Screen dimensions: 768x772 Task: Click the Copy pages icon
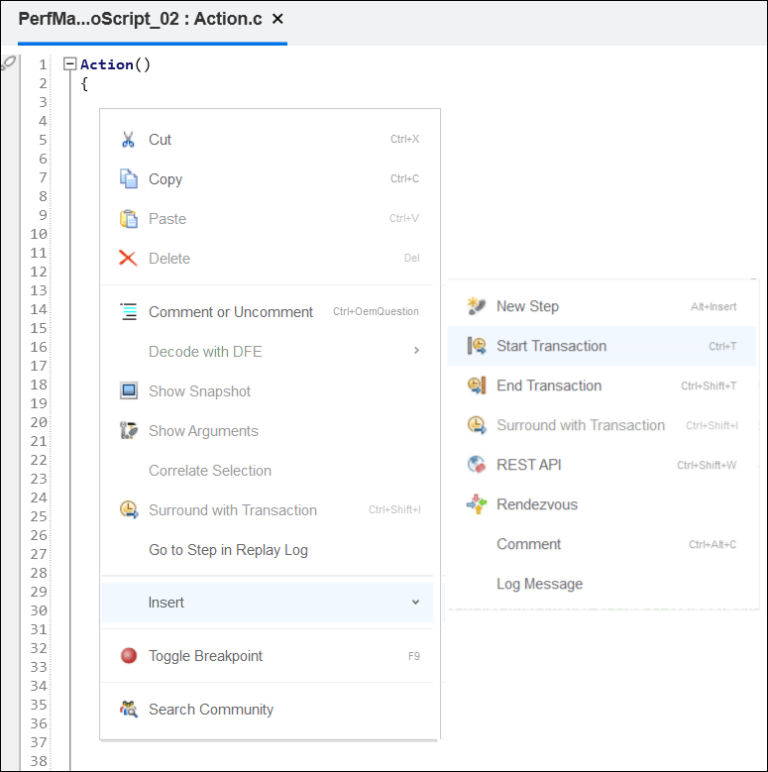point(128,179)
